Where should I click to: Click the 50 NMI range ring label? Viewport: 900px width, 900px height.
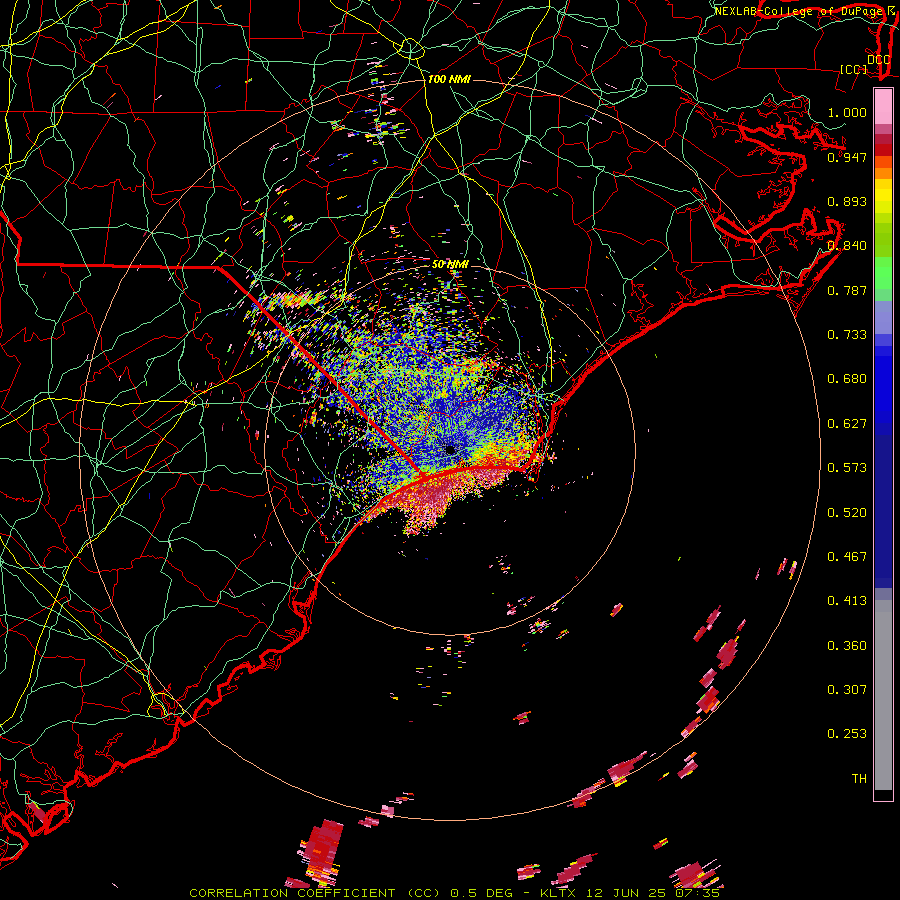[x=450, y=264]
